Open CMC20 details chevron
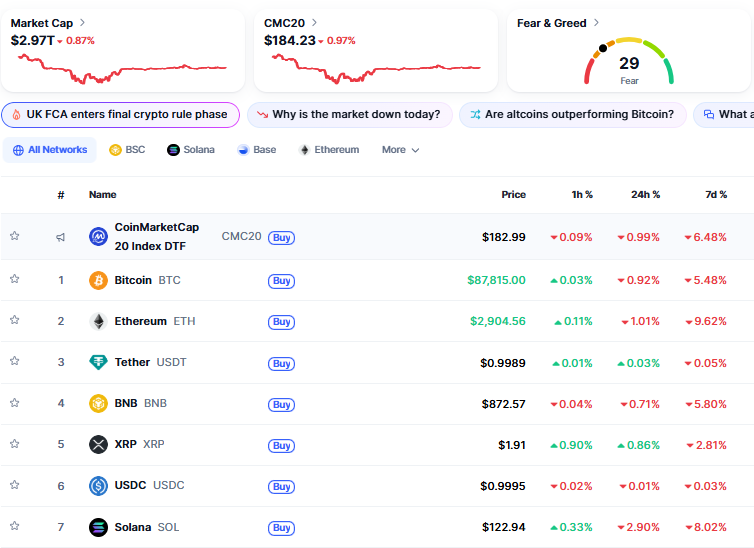754x548 pixels. coord(314,23)
